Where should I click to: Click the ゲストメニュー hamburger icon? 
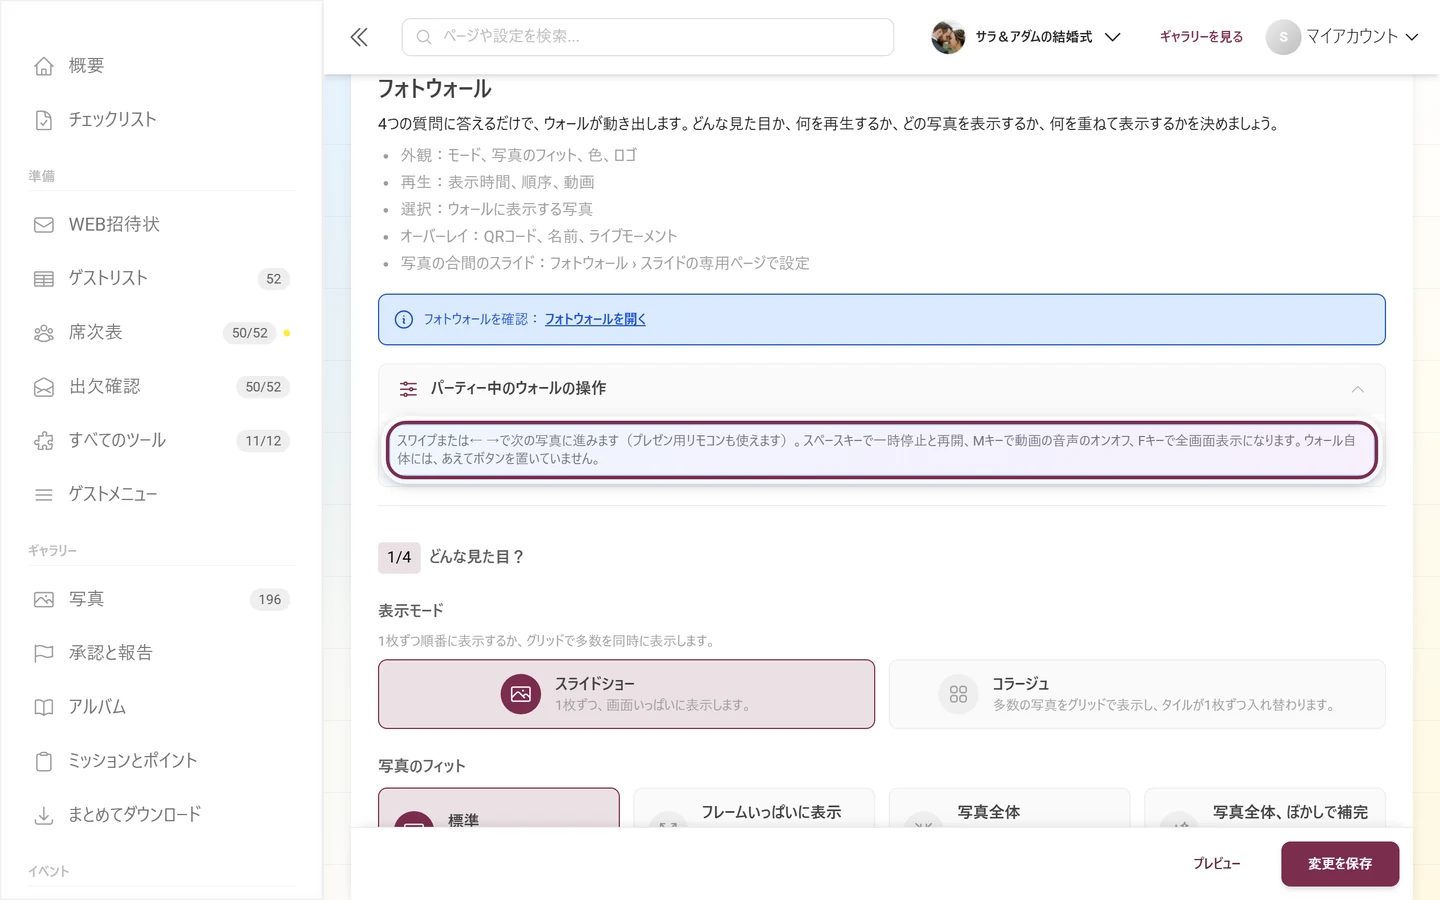point(44,495)
